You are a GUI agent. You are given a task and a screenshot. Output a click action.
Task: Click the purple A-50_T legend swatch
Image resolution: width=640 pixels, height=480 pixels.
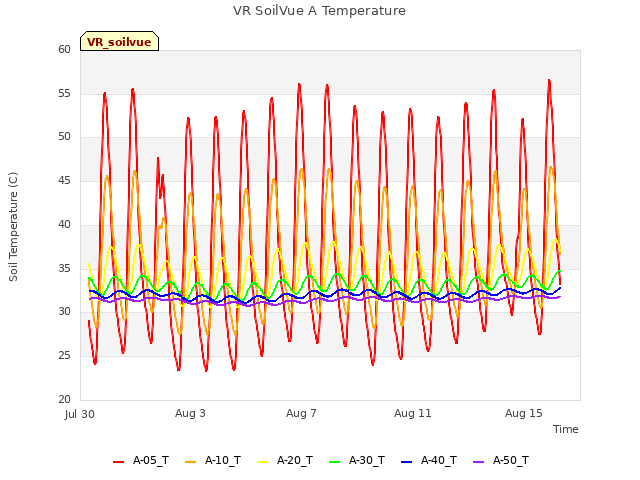pyautogui.click(x=479, y=462)
